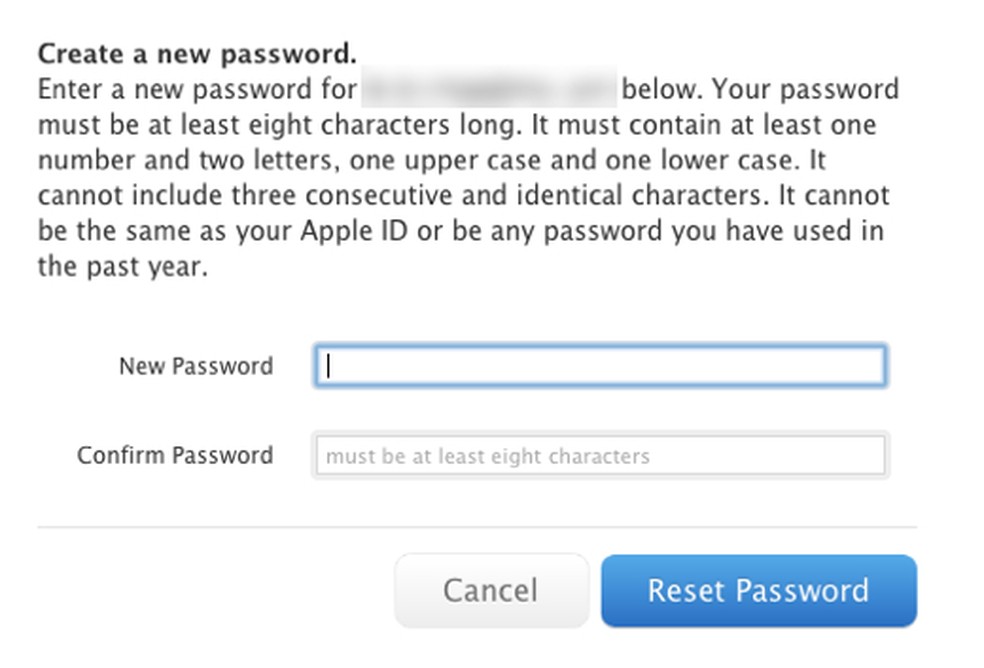
Task: Focus the Confirm Password text box
Action: click(x=600, y=456)
